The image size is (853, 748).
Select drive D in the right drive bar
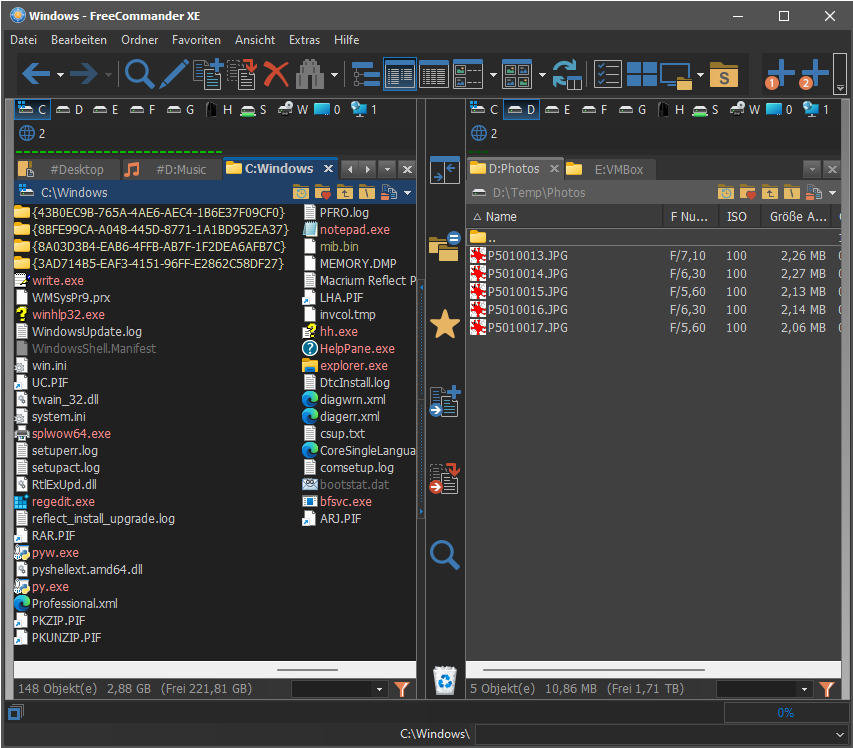tap(521, 109)
